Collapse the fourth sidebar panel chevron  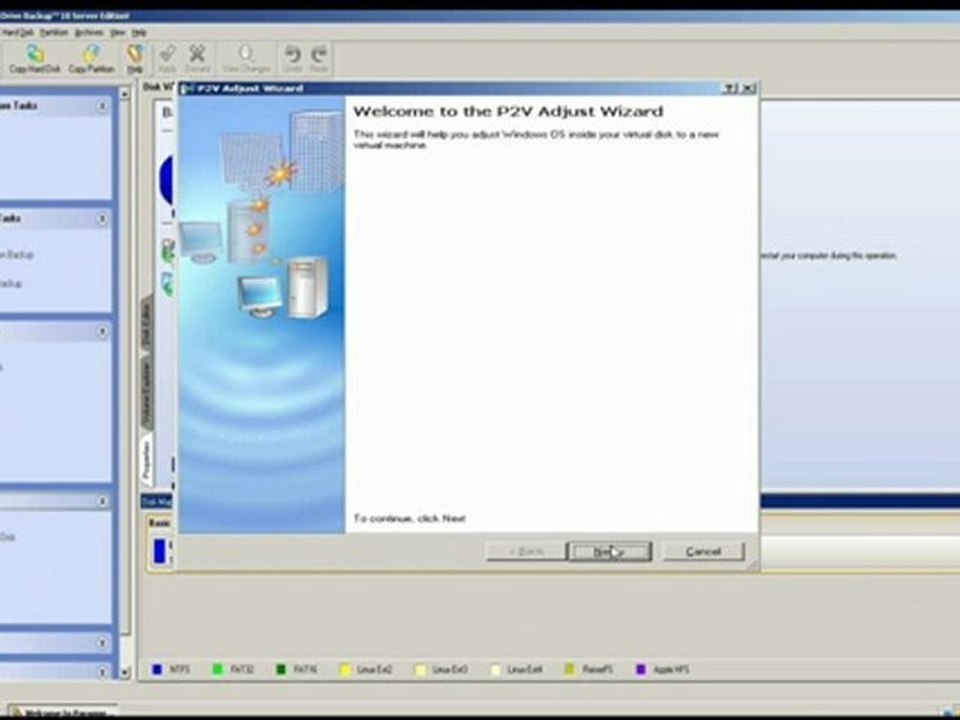[102, 501]
